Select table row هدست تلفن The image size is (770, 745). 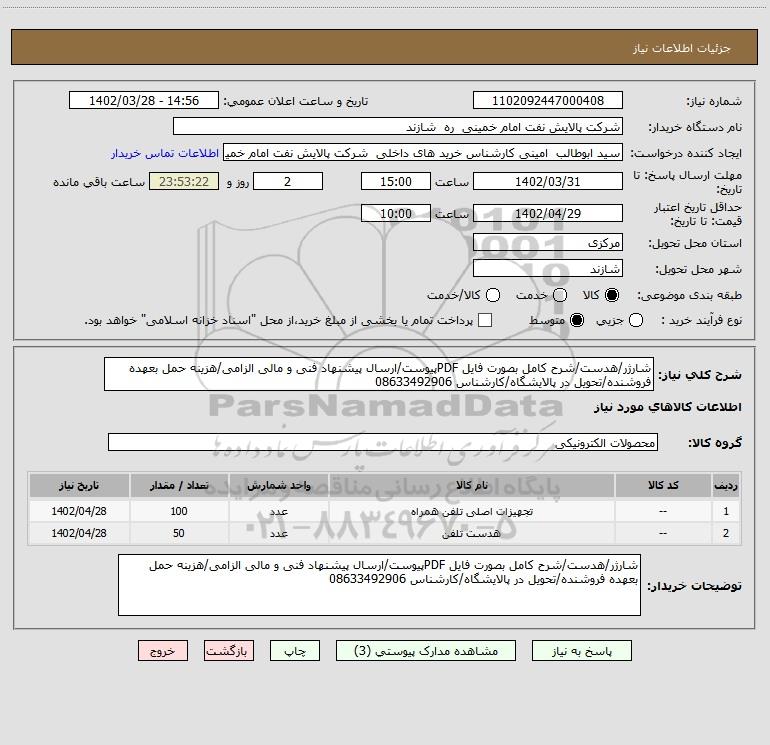click(384, 533)
